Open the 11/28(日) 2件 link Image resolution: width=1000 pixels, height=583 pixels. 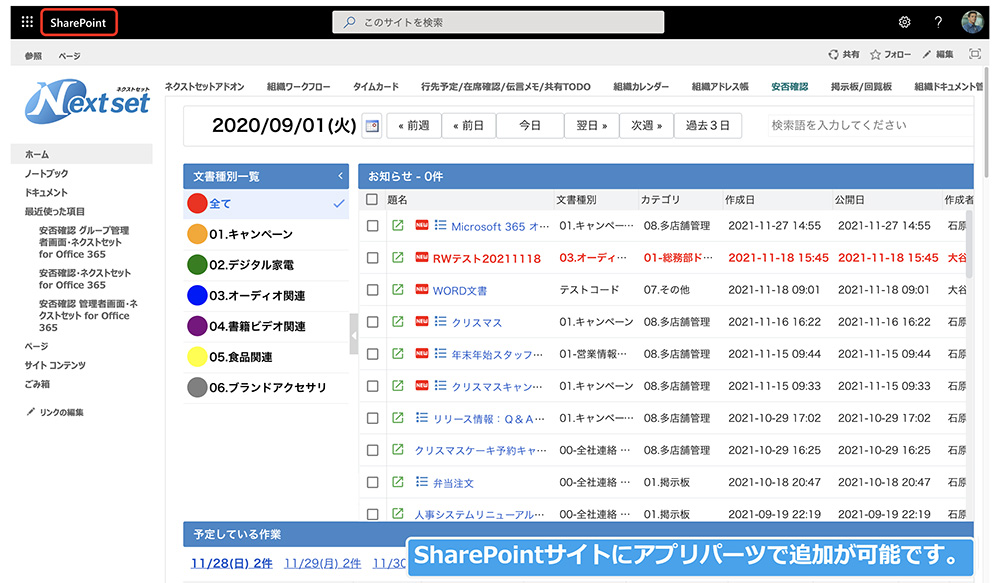coord(232,563)
